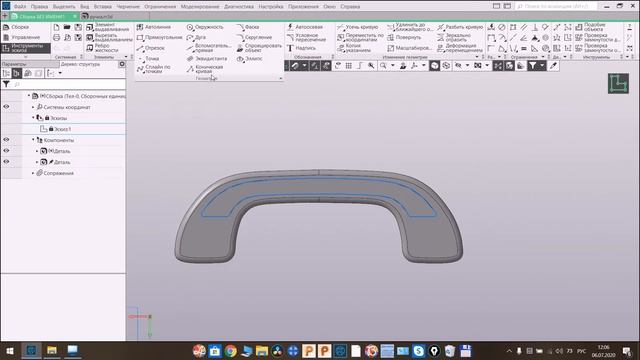Run Проверка замкнутости middle-row tool
The width and height of the screenshot is (640, 360).
pos(598,38)
